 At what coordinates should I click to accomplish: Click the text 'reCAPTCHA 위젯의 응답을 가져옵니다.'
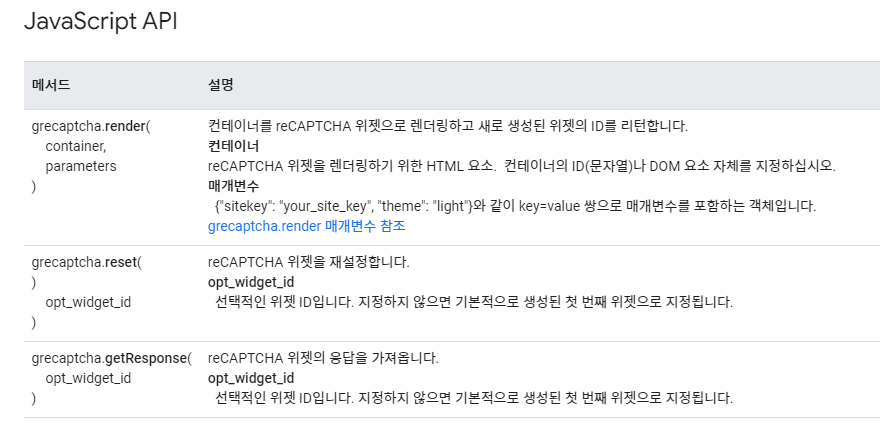coord(323,358)
